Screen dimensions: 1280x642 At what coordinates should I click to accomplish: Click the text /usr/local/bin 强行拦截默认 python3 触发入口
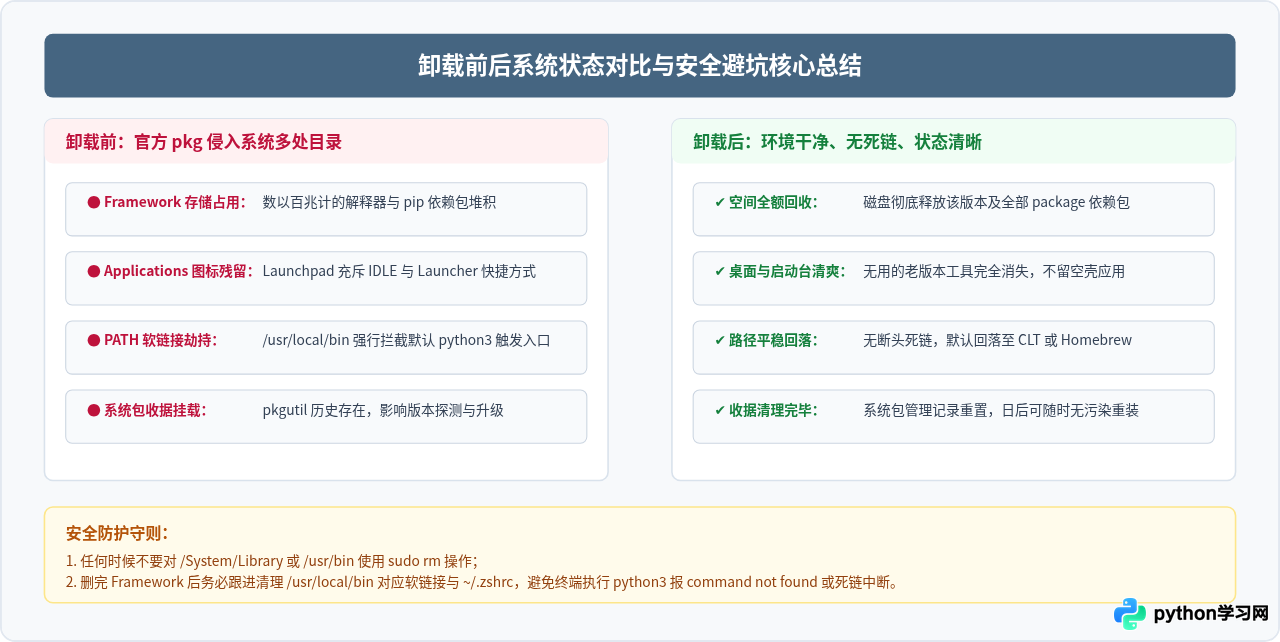tap(407, 340)
